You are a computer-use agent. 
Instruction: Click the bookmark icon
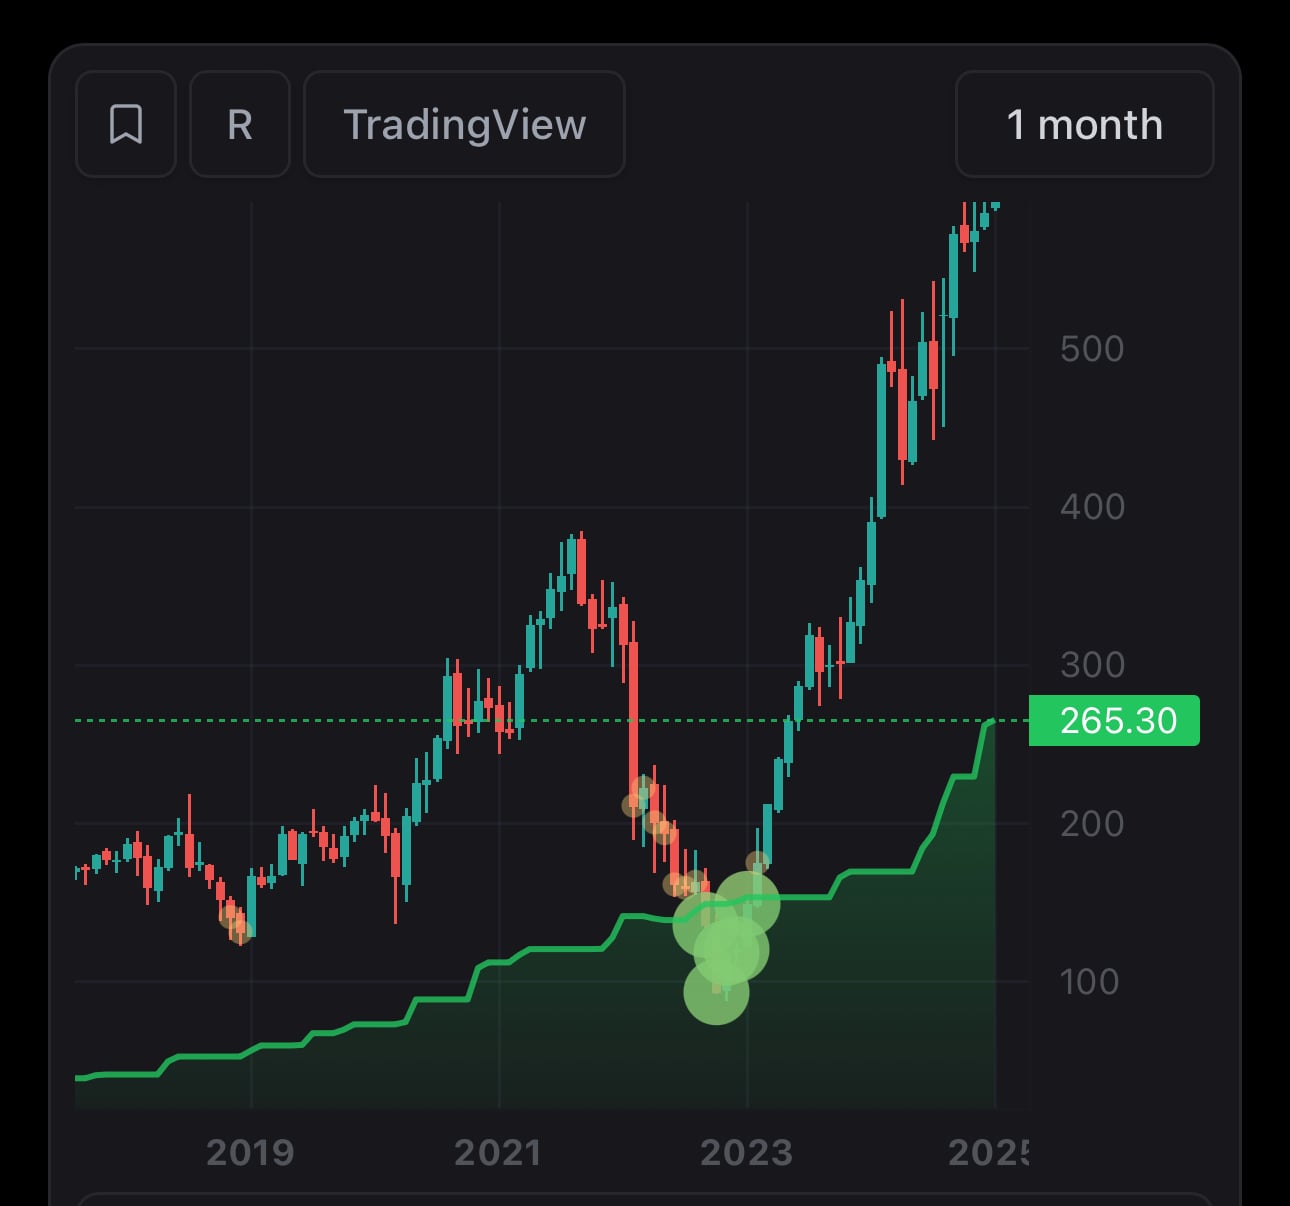click(126, 124)
